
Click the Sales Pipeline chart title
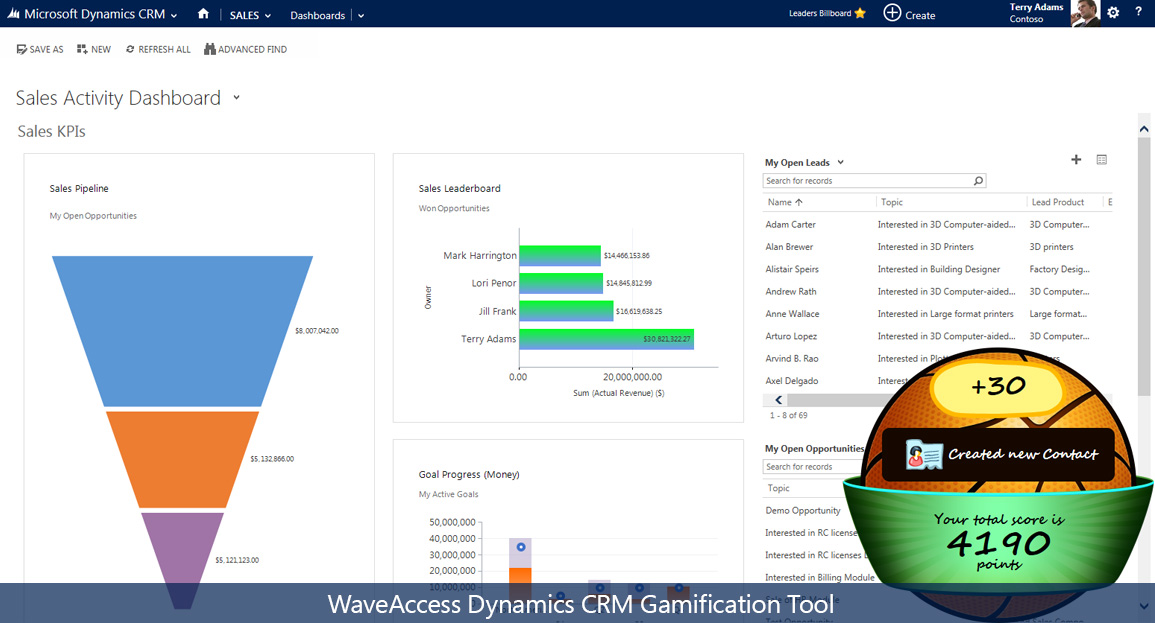pyautogui.click(x=79, y=189)
